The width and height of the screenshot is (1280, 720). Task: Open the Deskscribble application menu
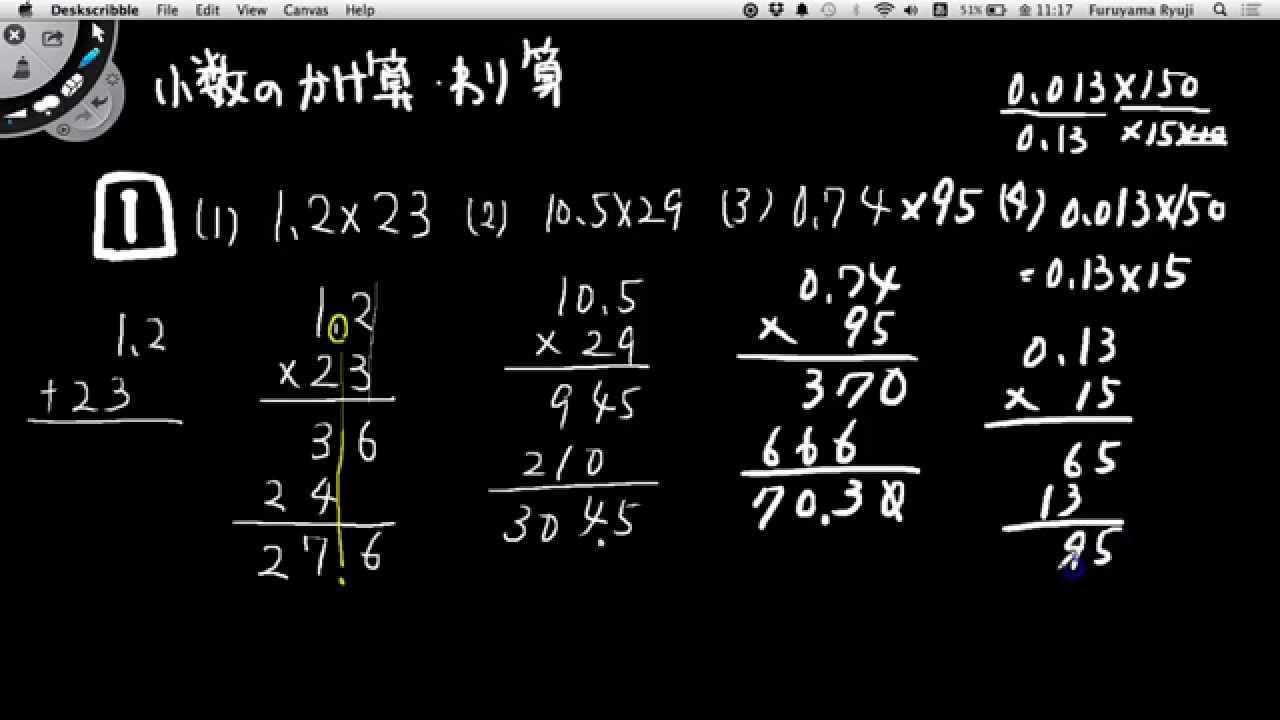tap(95, 10)
